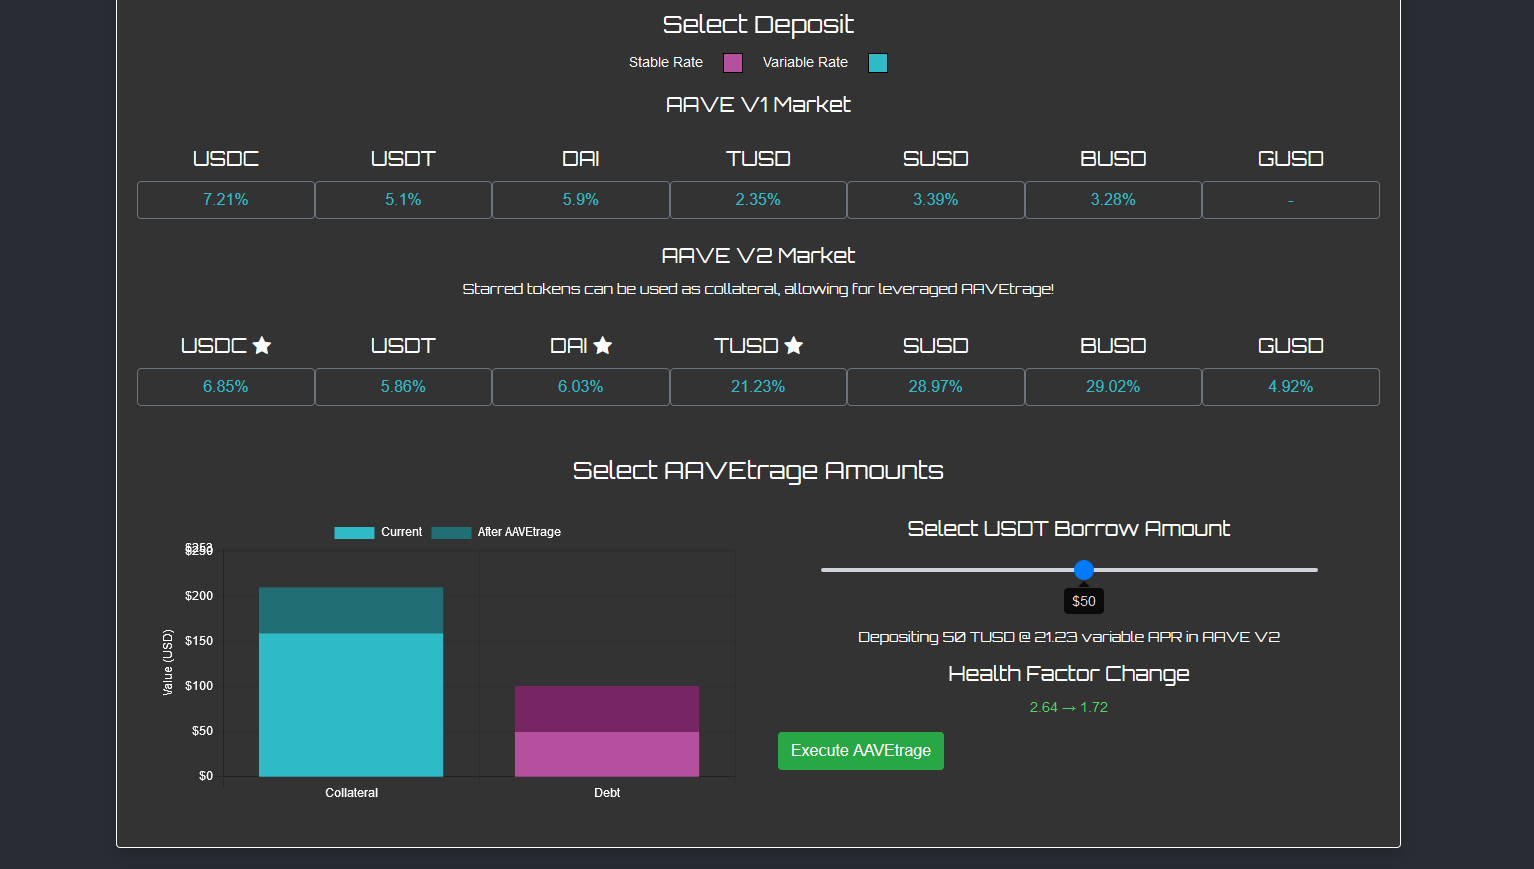Click the Stable Rate legend label

(x=666, y=62)
